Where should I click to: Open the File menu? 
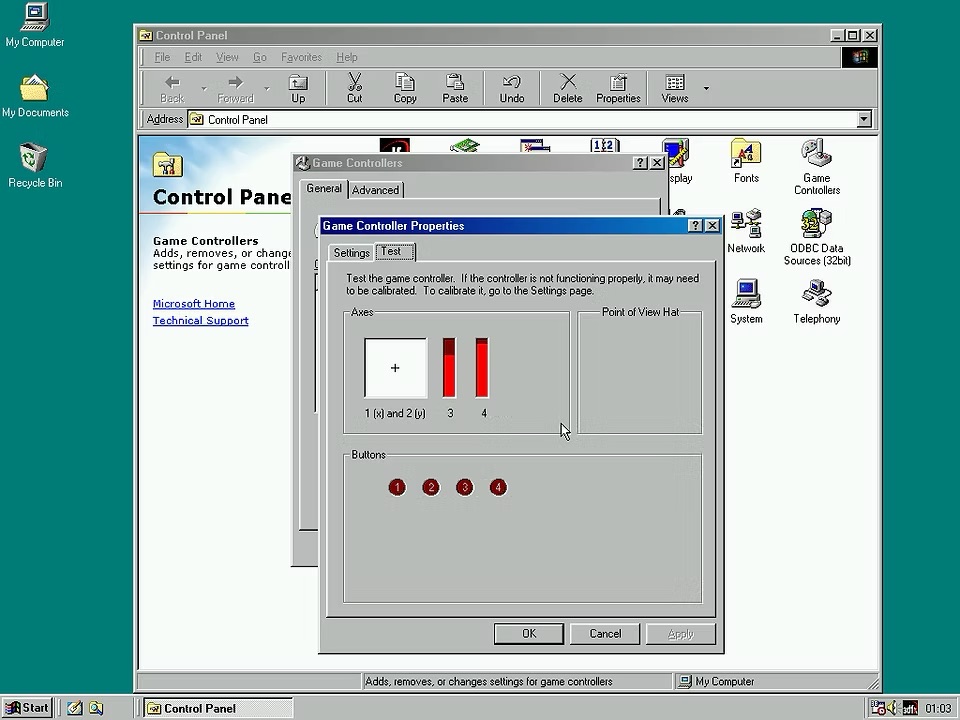pyautogui.click(x=162, y=57)
